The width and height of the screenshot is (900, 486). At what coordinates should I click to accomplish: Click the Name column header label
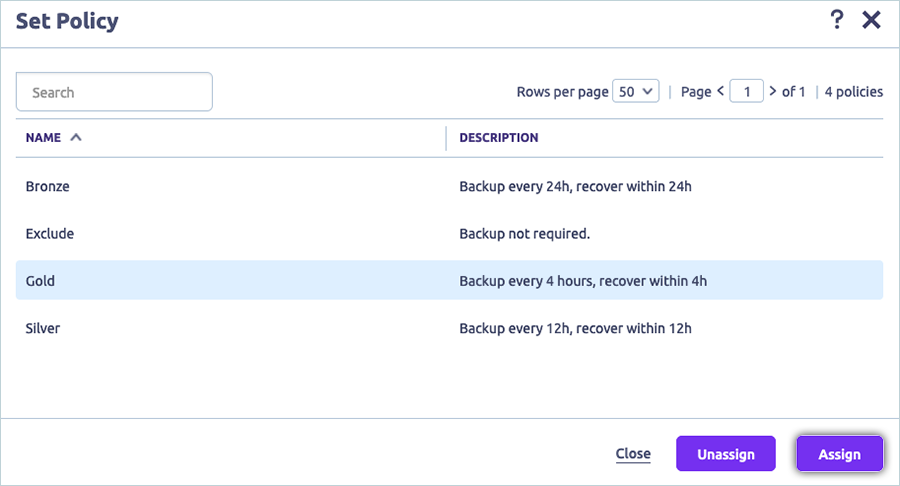pos(43,138)
